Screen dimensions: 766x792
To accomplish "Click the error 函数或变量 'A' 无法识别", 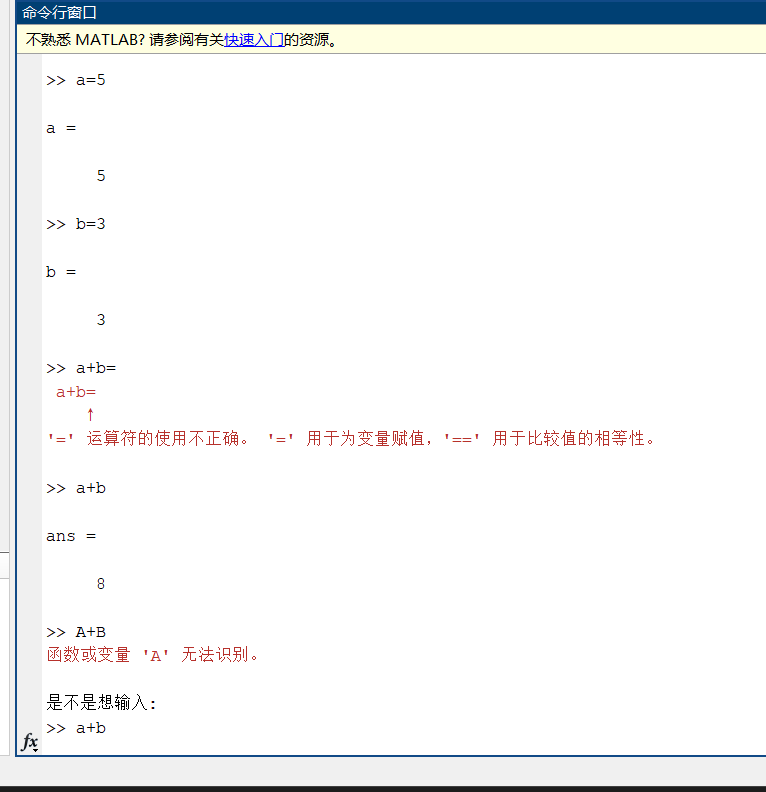I will (152, 655).
